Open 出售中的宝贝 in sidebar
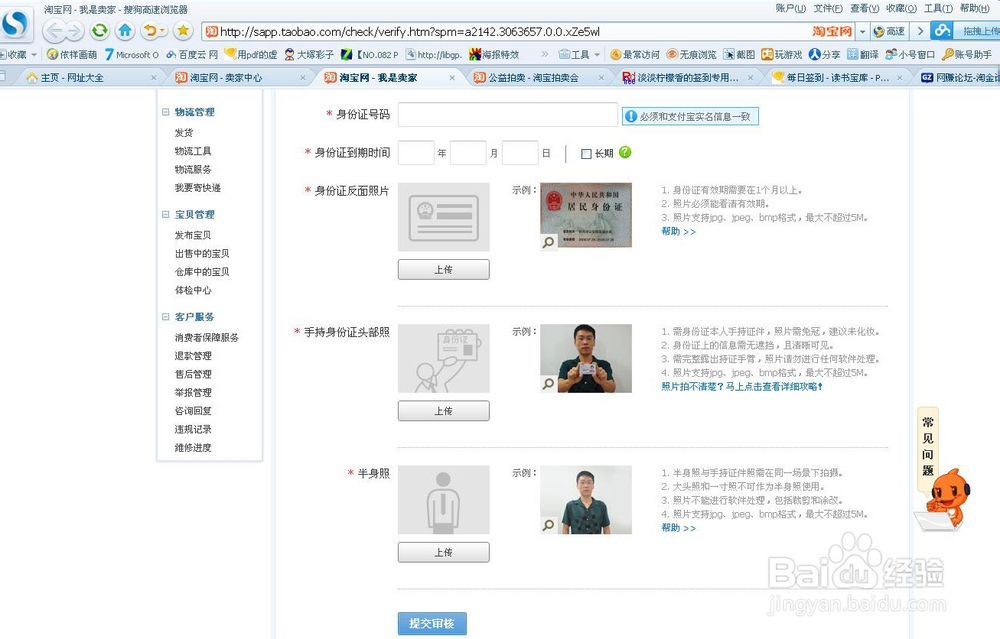 (x=202, y=254)
